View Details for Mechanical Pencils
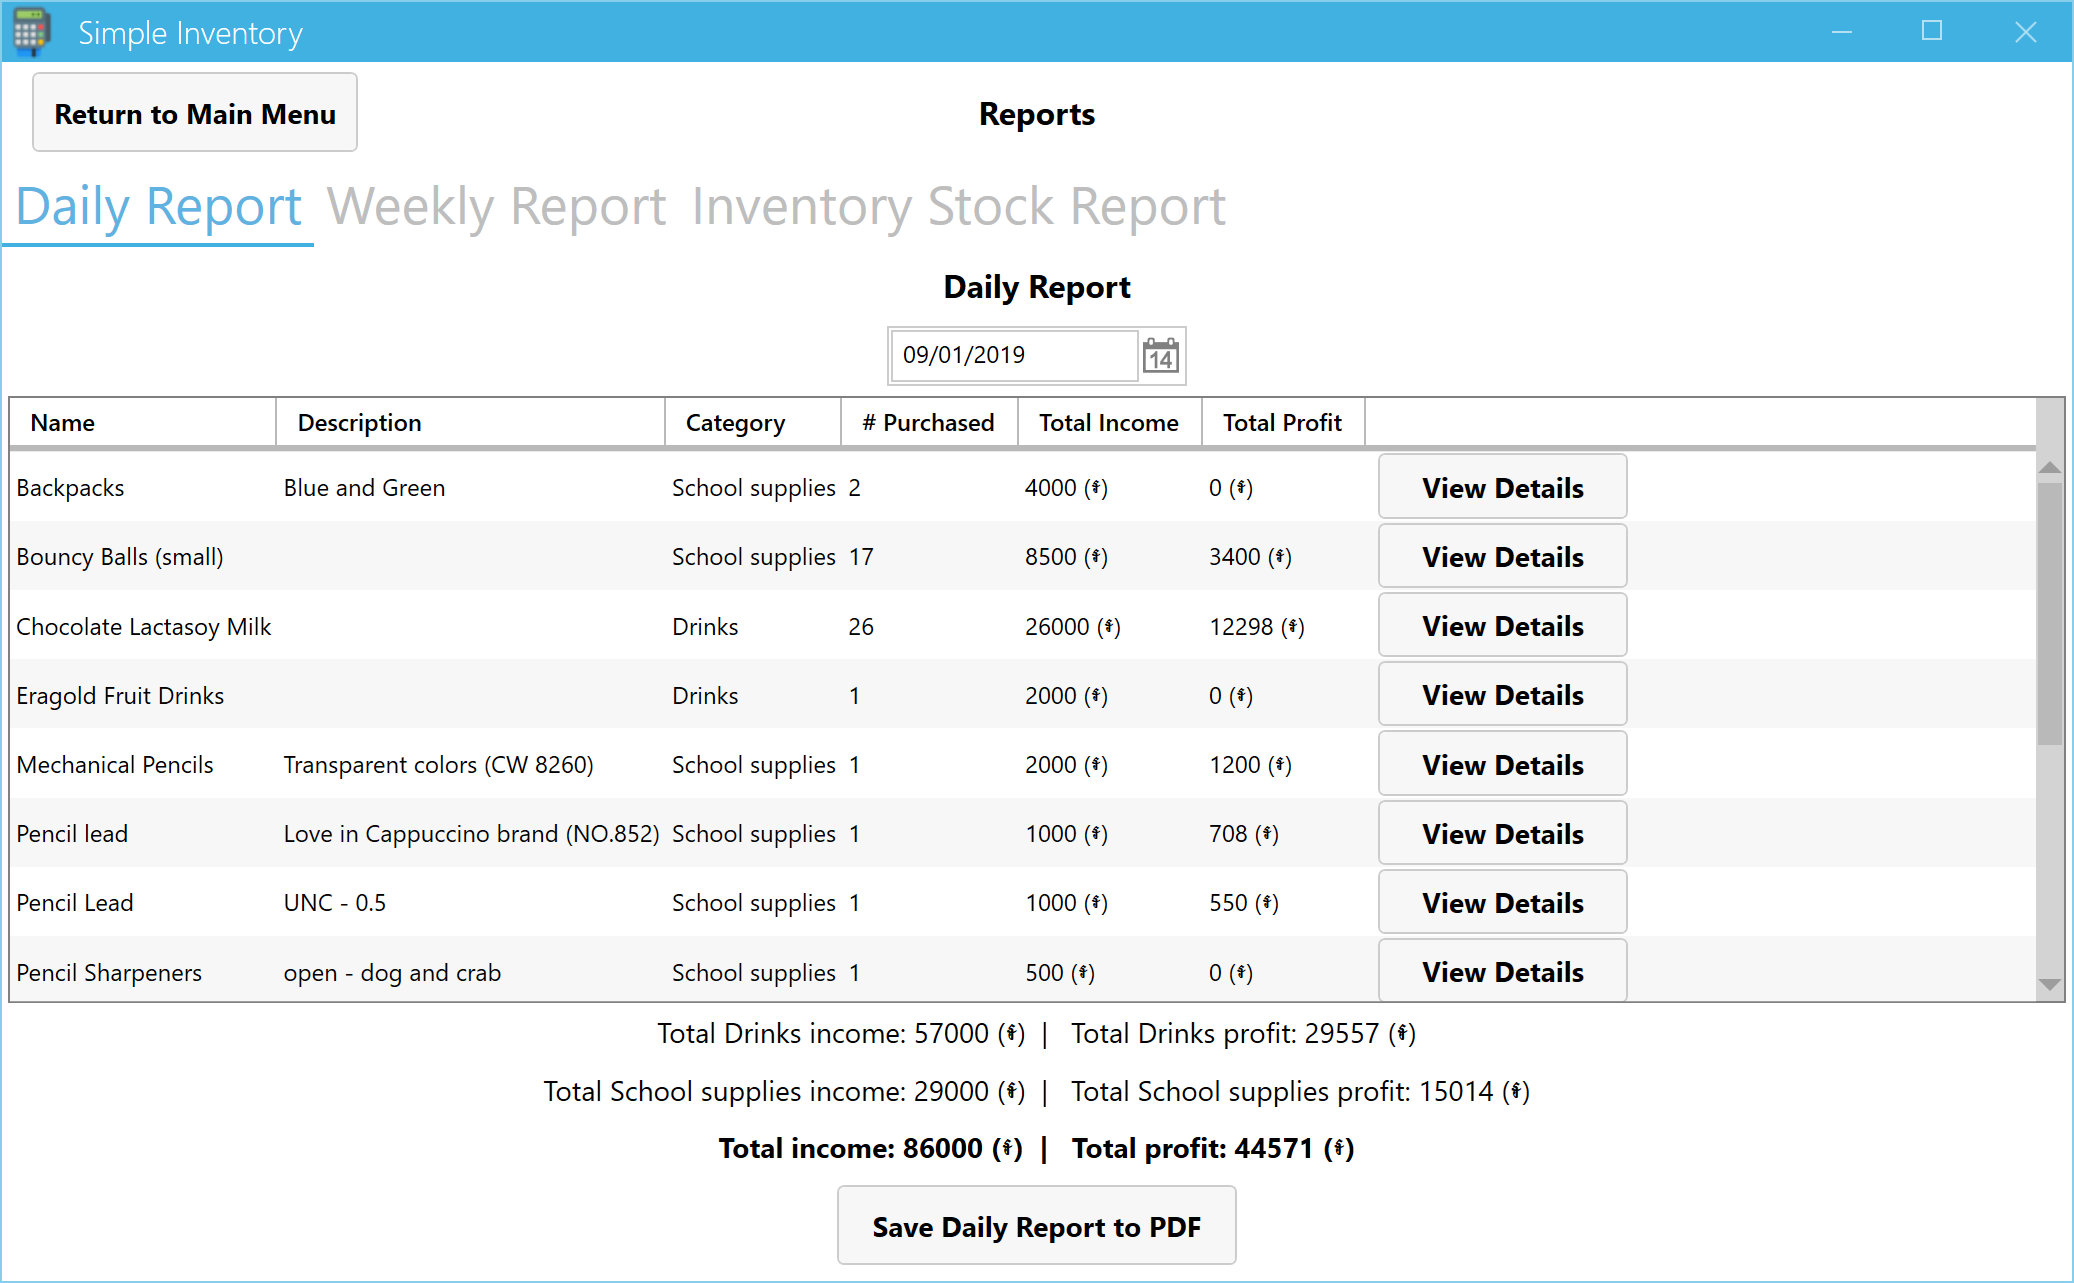The height and width of the screenshot is (1283, 2074). click(1502, 765)
